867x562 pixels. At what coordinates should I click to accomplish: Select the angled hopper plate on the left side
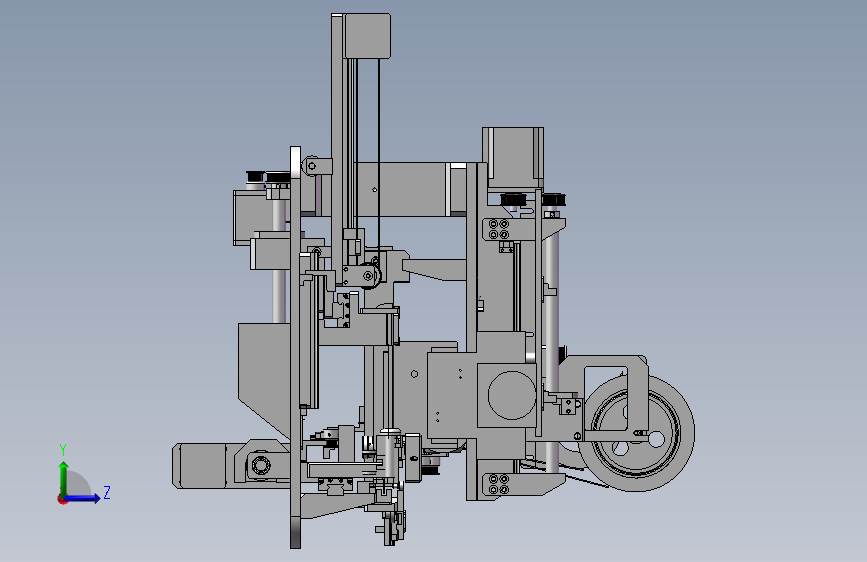point(264,380)
